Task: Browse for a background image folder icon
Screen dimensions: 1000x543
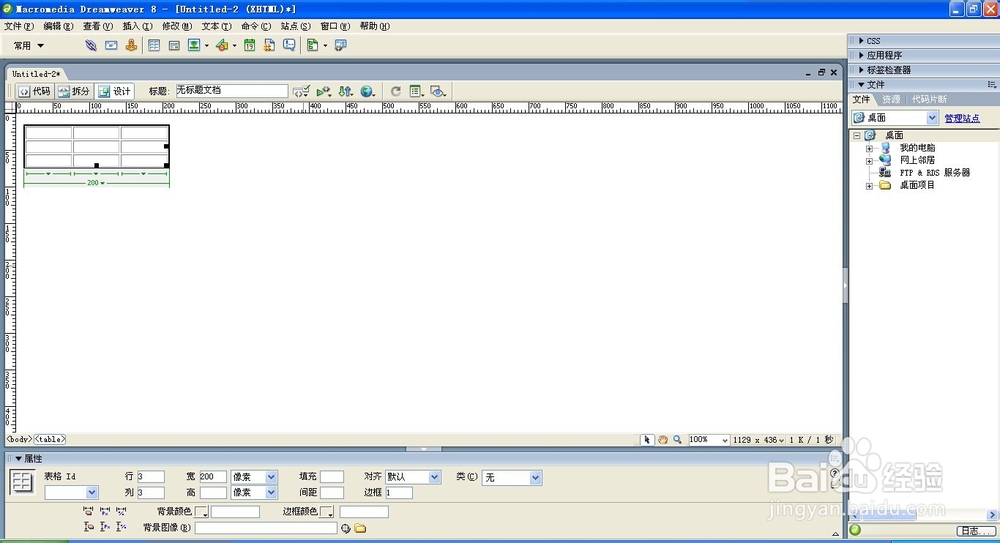Action: [360, 528]
